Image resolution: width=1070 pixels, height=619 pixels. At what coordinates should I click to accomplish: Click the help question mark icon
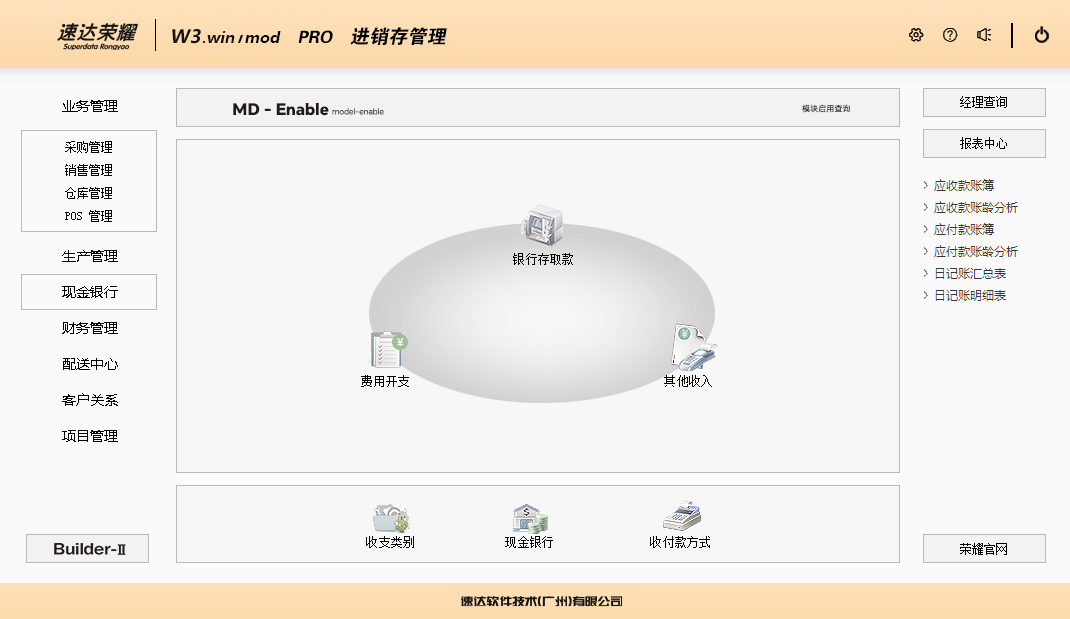[x=950, y=35]
